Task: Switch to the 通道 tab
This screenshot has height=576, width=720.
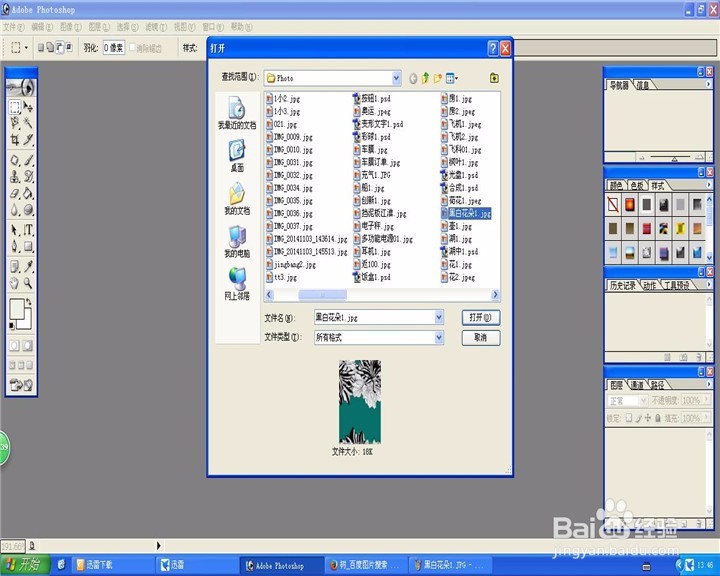Action: coord(636,385)
